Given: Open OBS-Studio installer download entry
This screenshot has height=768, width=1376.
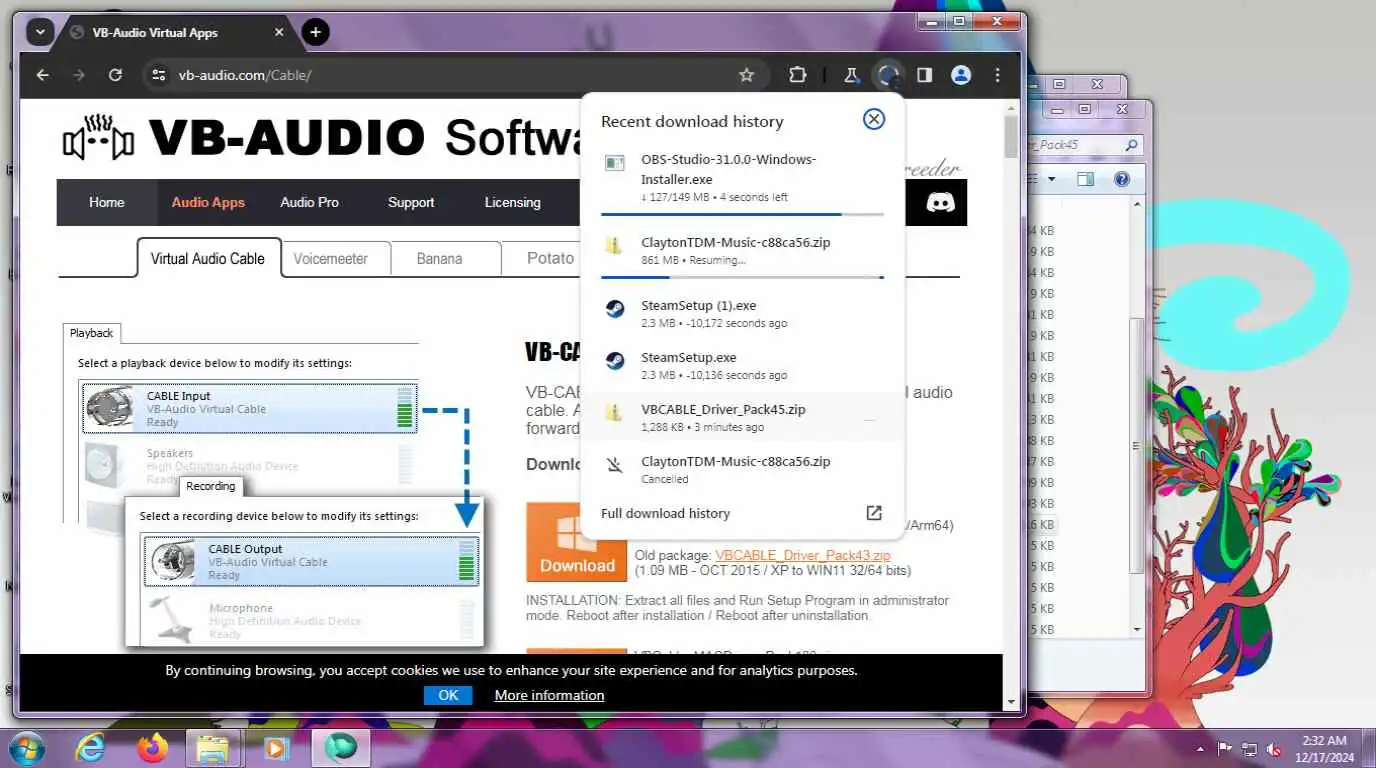Looking at the screenshot, I should pos(742,178).
